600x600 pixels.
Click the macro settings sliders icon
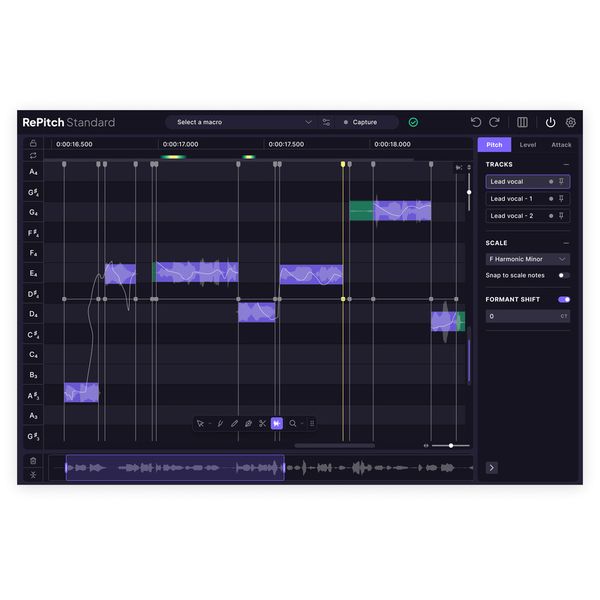coord(326,122)
